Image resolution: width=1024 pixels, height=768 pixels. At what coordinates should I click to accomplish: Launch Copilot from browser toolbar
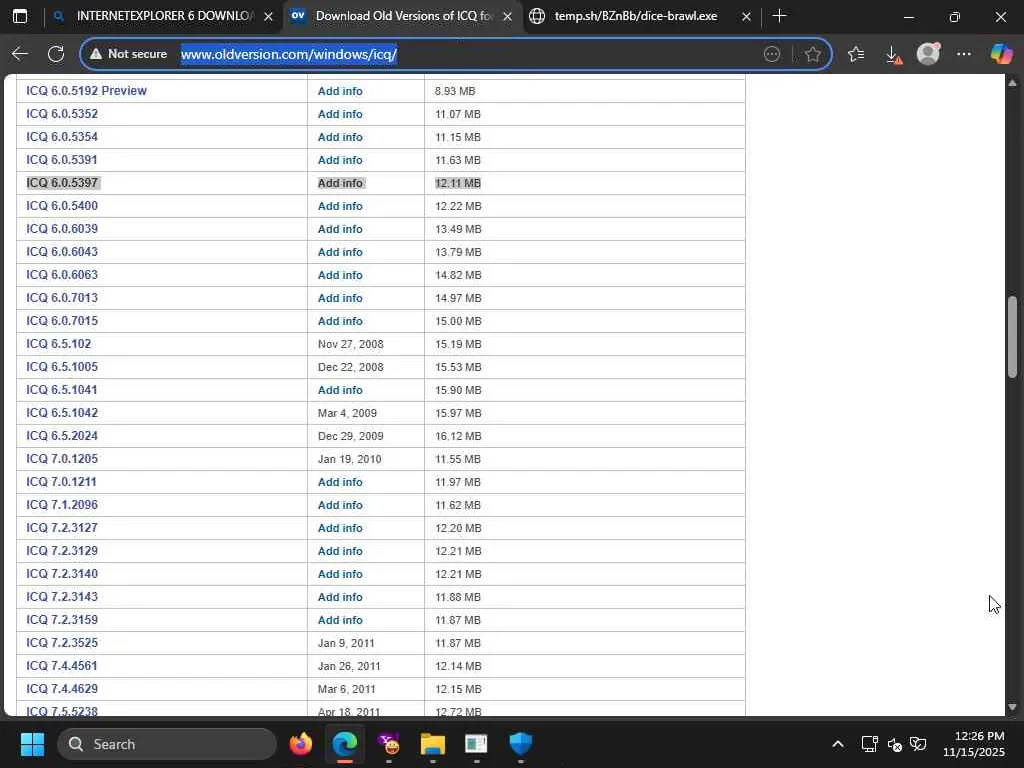[1000, 54]
